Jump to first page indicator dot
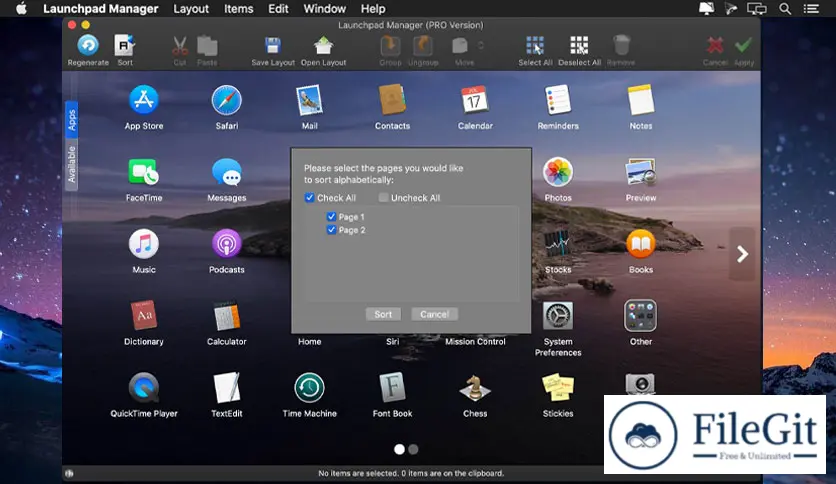 pyautogui.click(x=399, y=449)
